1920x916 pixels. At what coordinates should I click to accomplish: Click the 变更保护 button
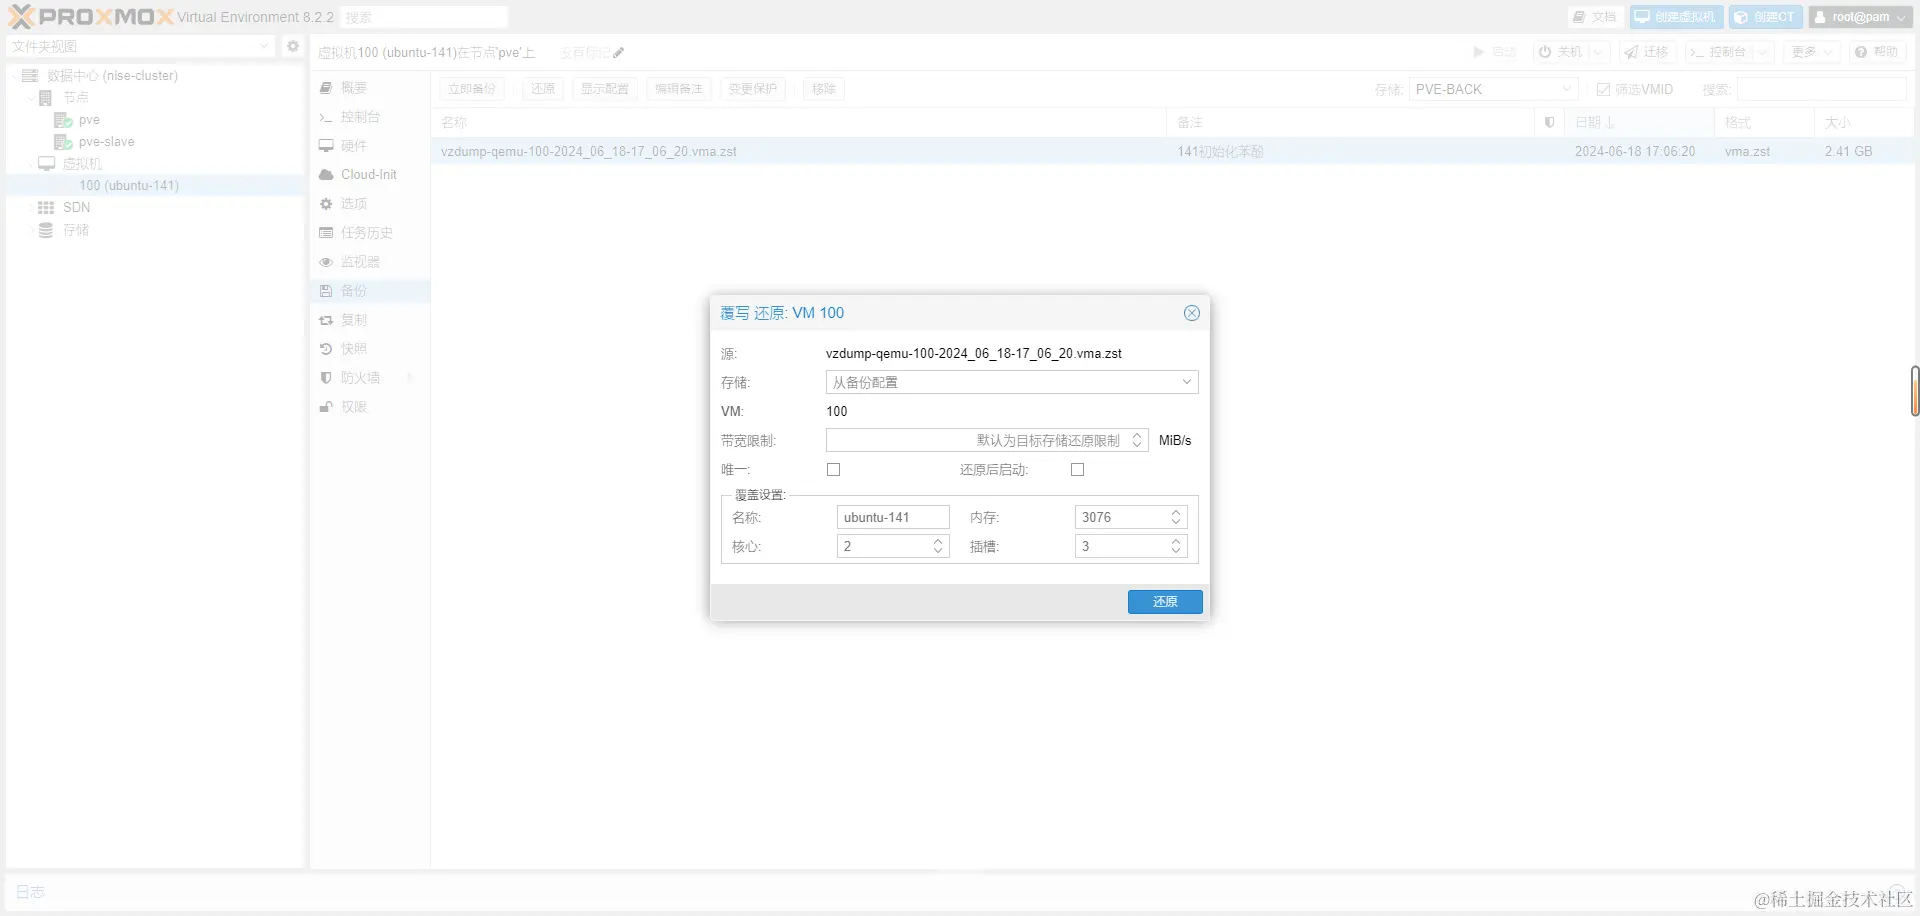pyautogui.click(x=753, y=89)
